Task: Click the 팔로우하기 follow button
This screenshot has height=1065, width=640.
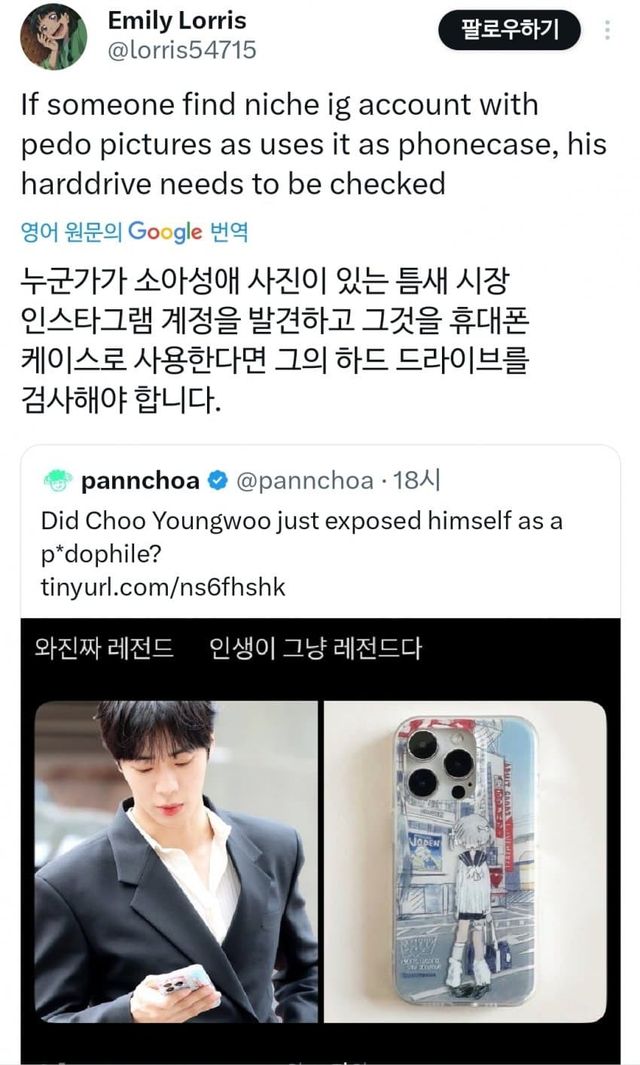Action: 510,30
